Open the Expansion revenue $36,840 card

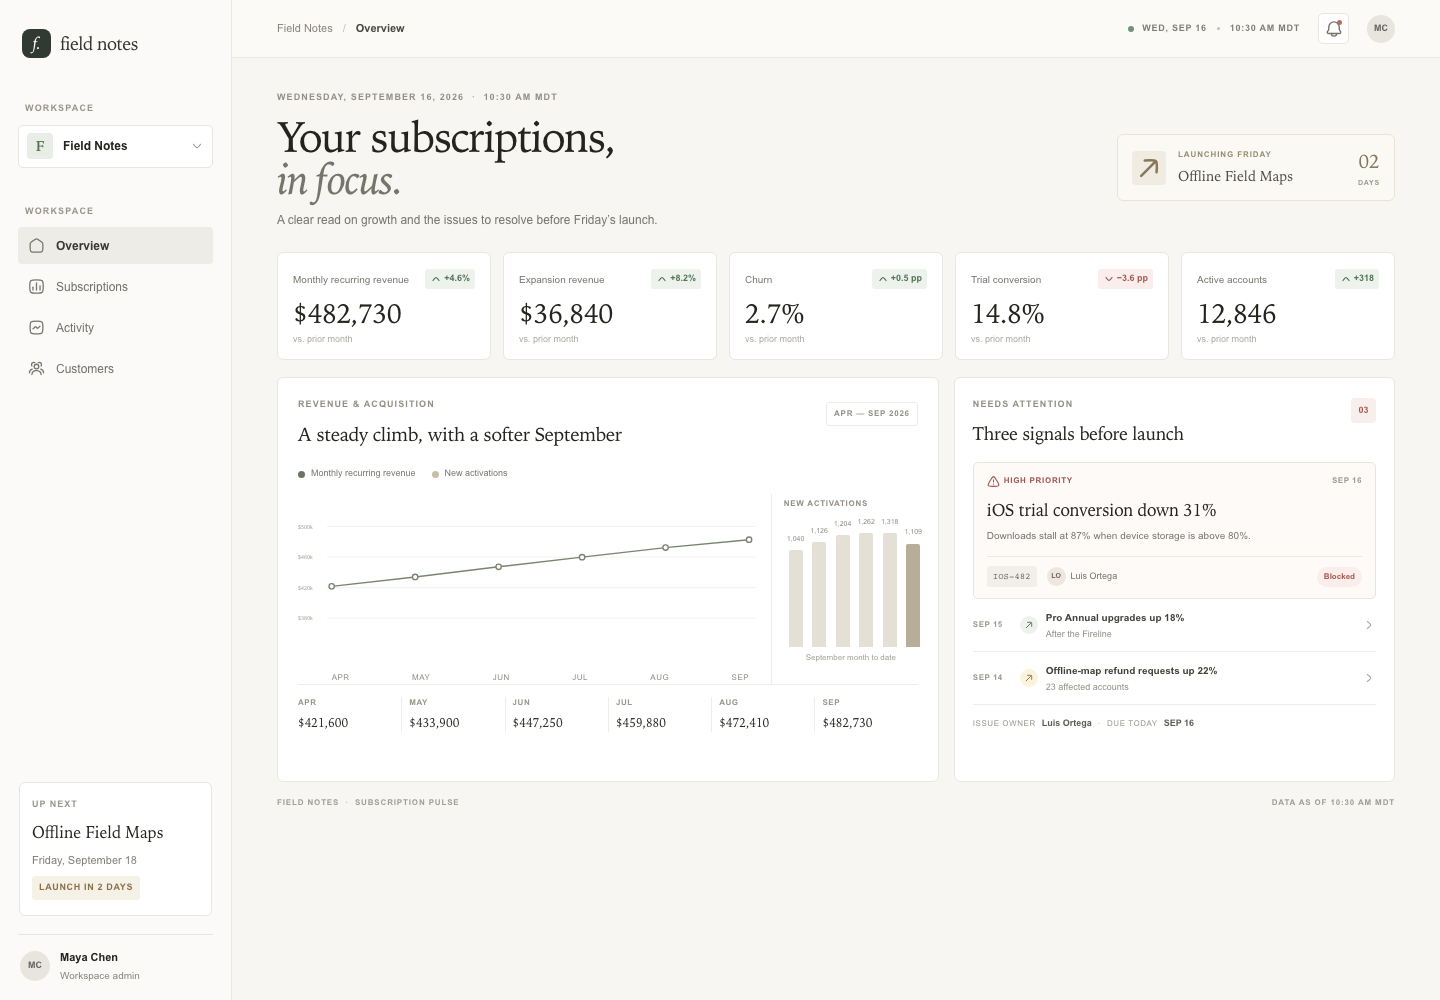click(610, 306)
